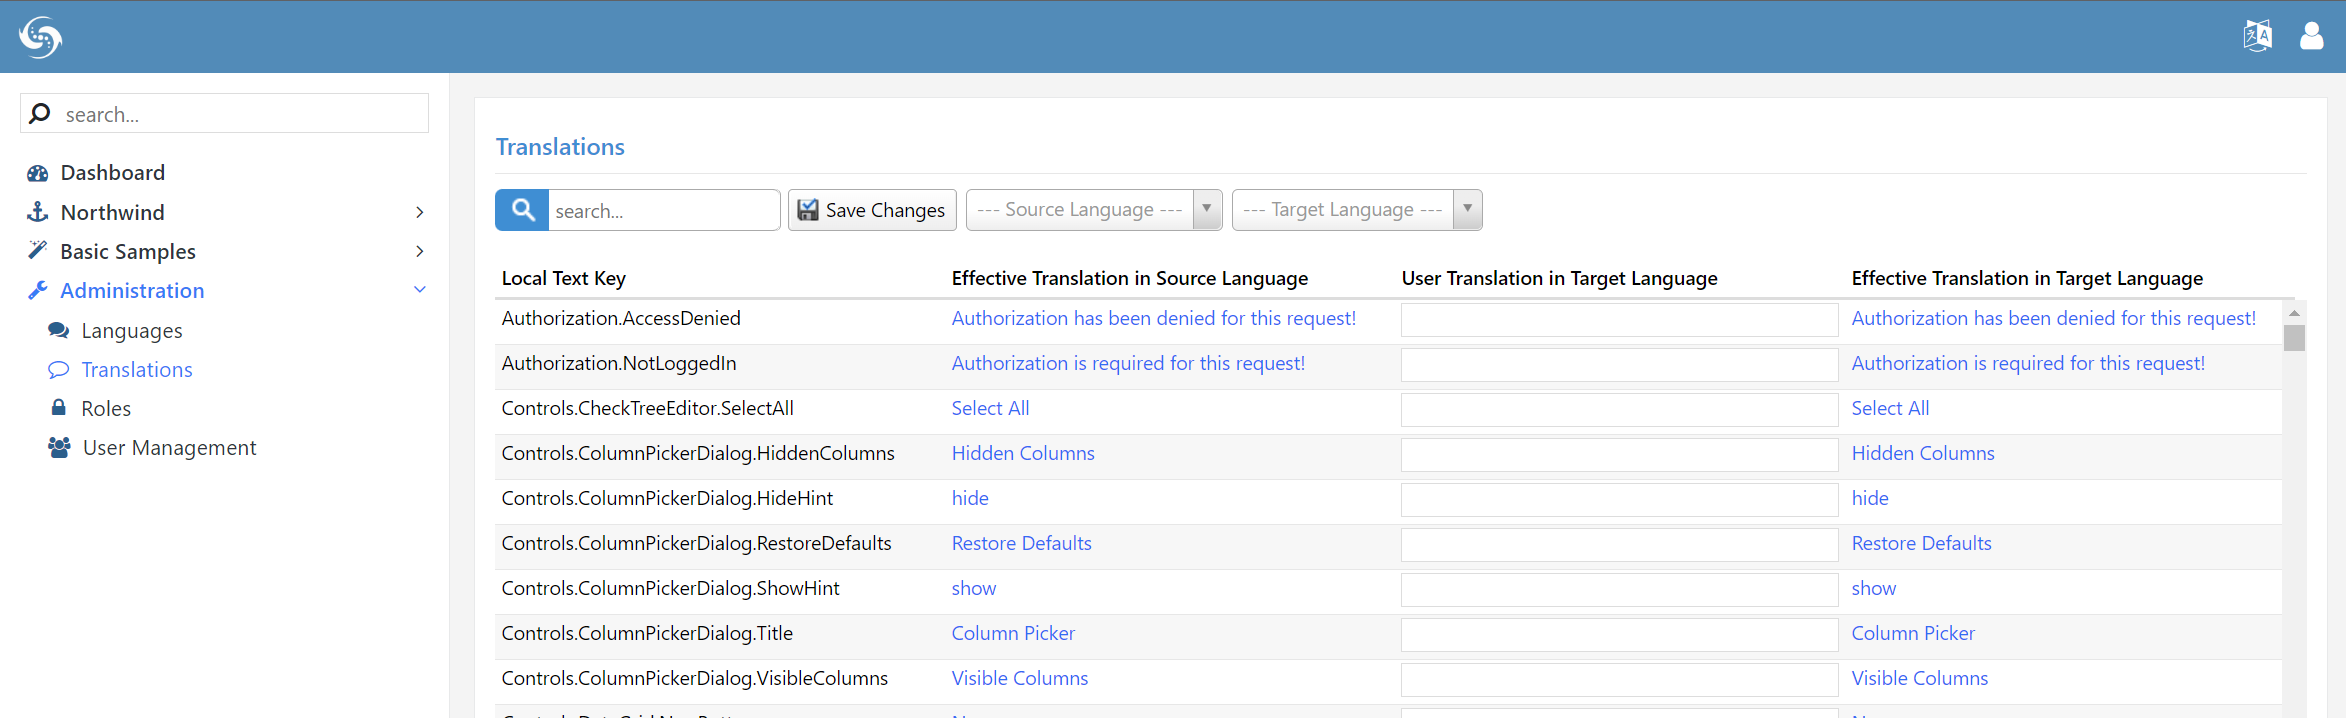Click the User Management people icon

coord(59,448)
